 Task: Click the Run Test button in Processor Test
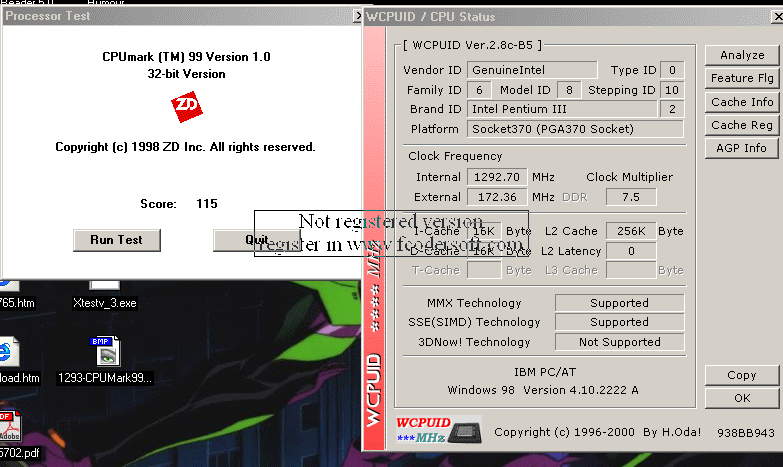(x=117, y=240)
